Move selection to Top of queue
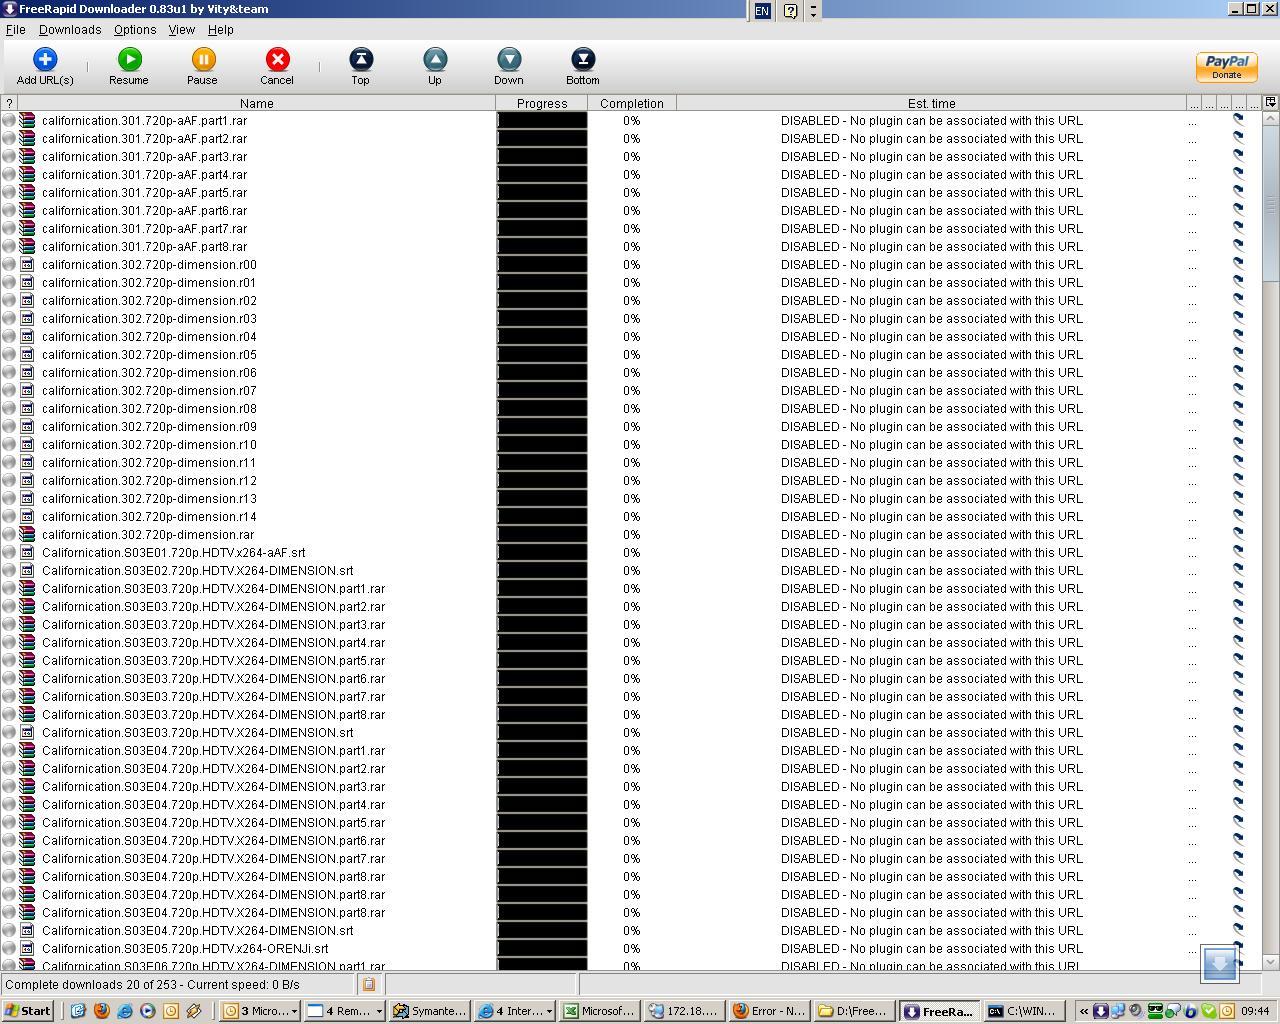 click(x=360, y=60)
